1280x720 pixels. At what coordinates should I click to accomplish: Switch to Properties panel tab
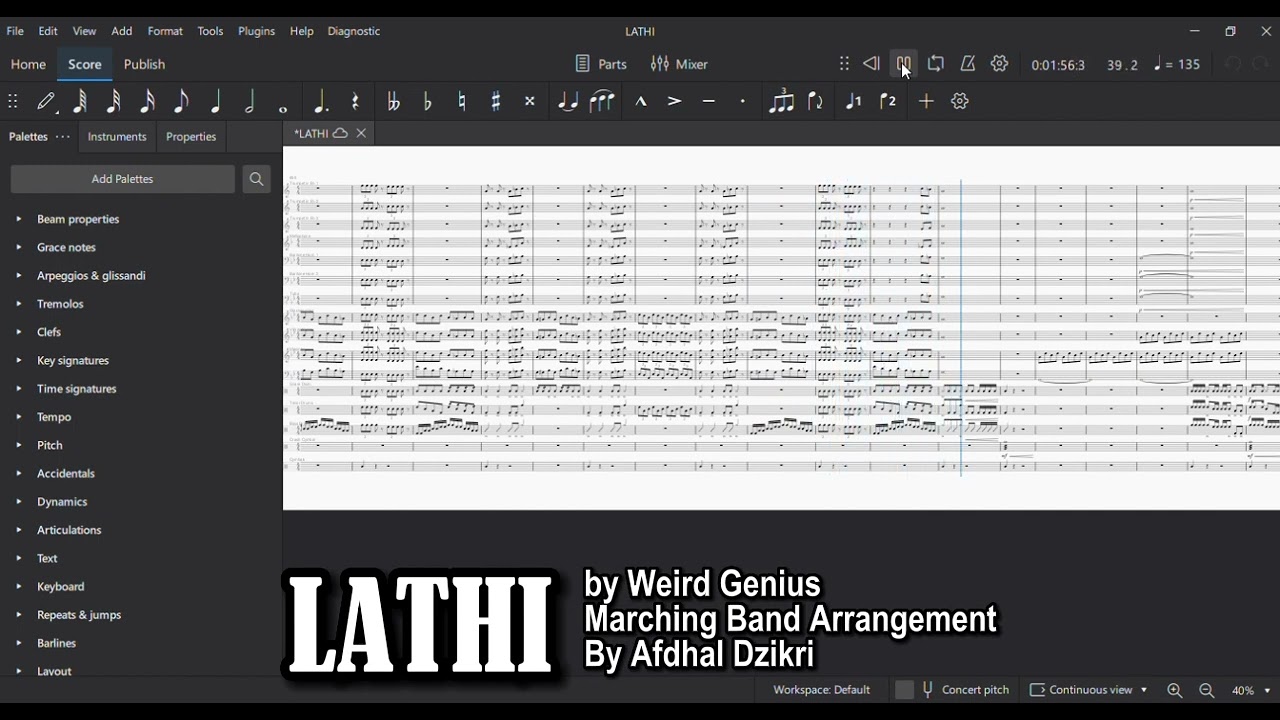(191, 137)
